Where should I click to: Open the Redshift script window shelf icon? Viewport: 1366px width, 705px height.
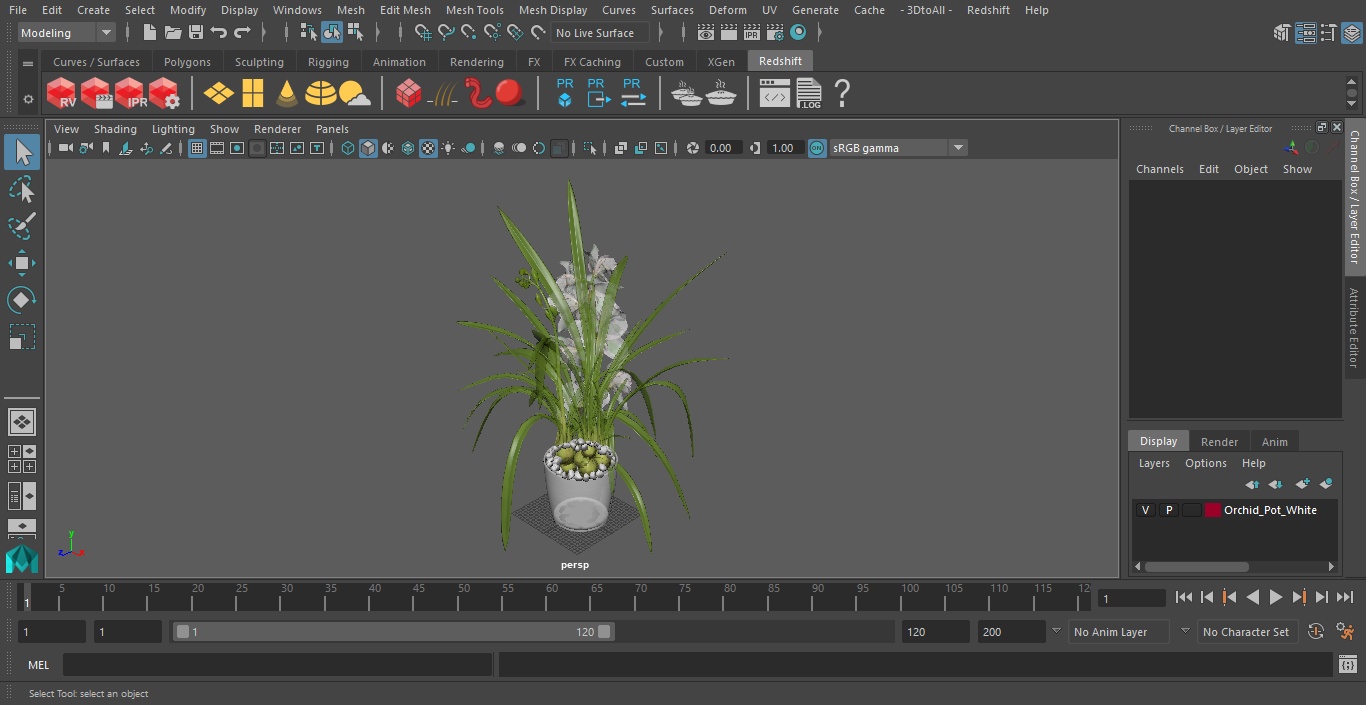pos(775,94)
